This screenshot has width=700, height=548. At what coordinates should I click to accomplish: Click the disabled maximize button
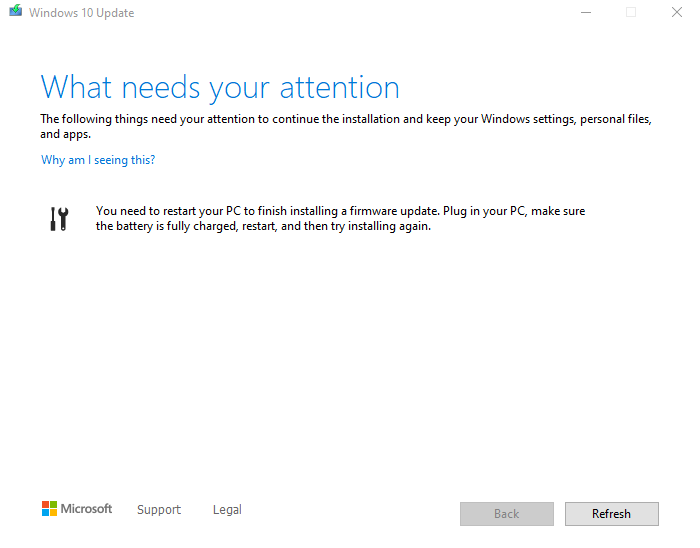click(x=631, y=12)
